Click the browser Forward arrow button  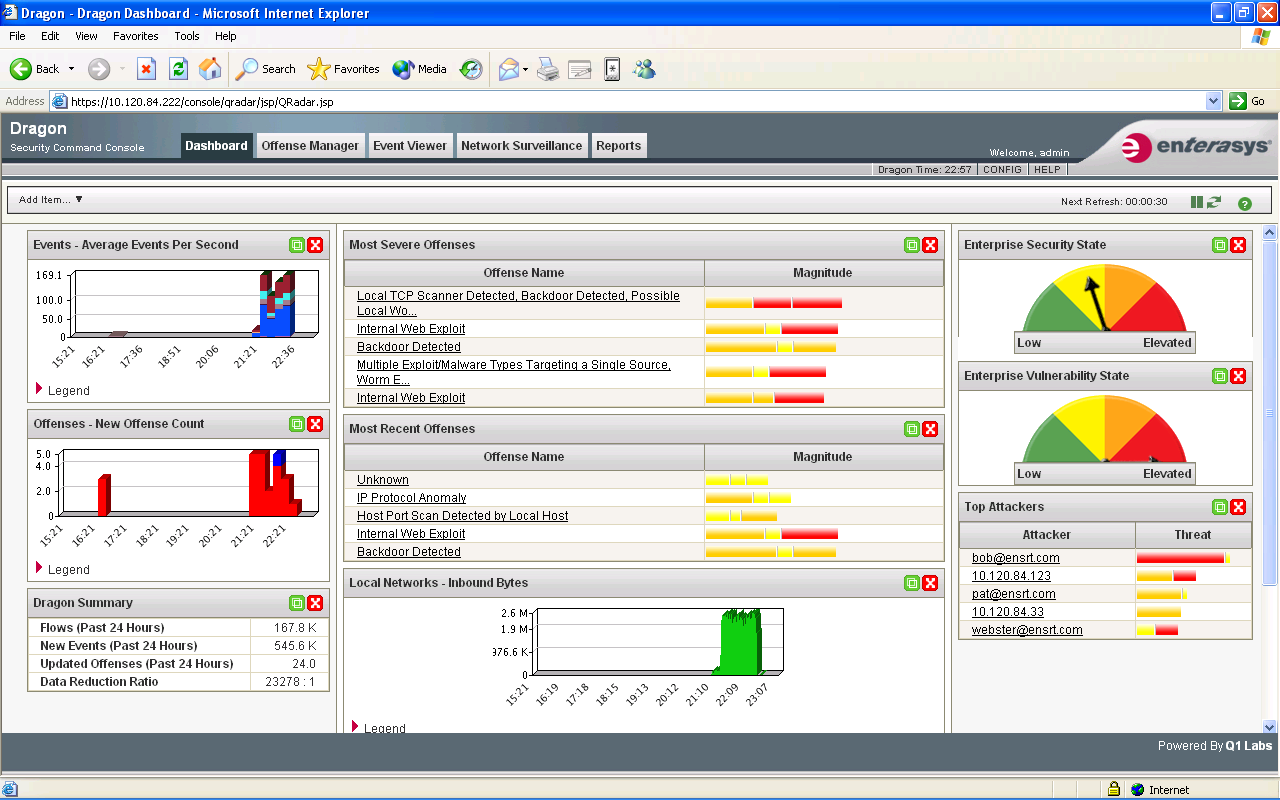pyautogui.click(x=99, y=69)
